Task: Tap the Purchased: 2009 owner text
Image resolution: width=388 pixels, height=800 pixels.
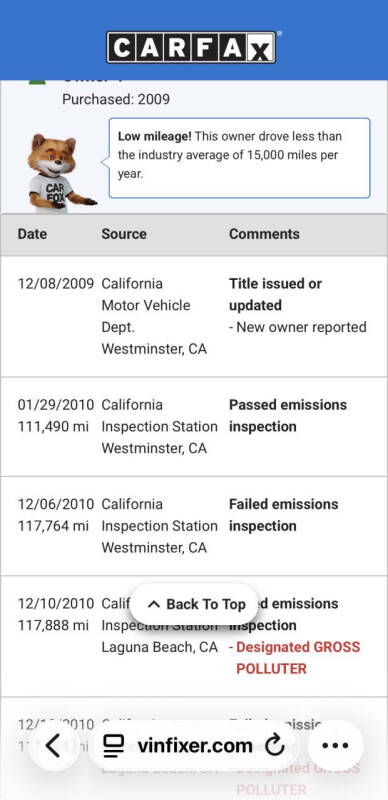Action: (x=116, y=99)
